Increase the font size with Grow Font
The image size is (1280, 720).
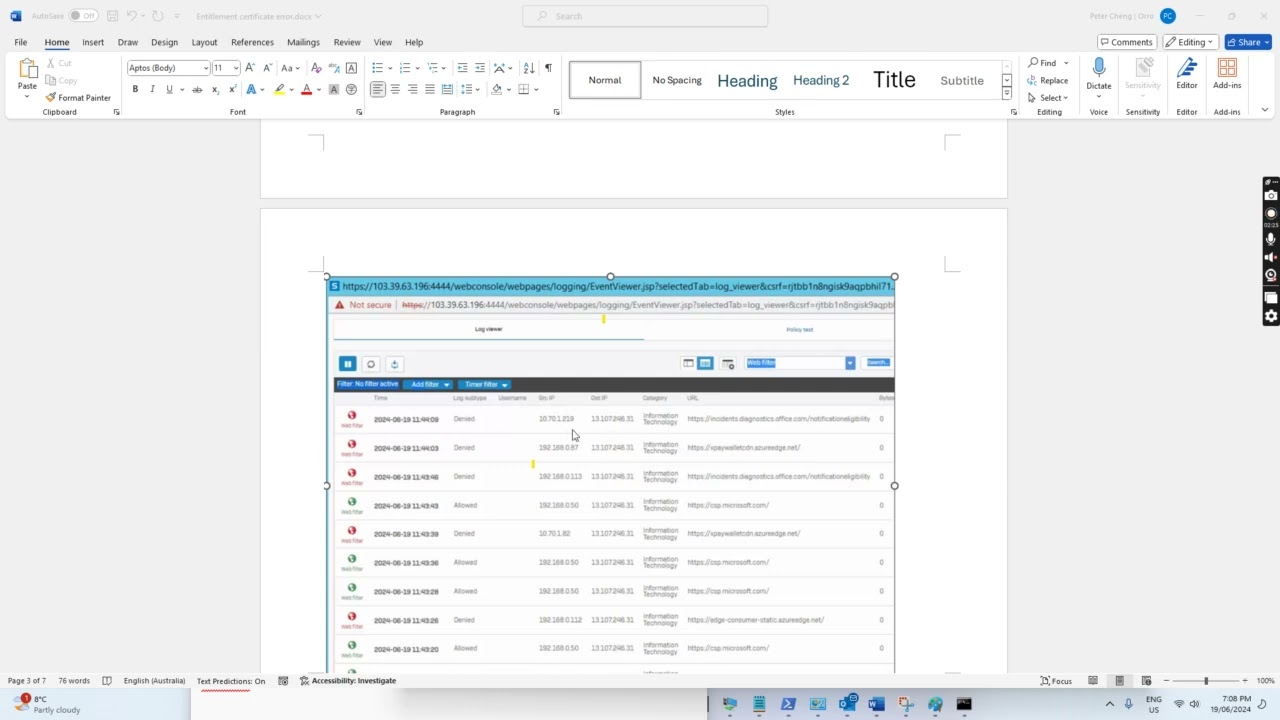pyautogui.click(x=250, y=68)
